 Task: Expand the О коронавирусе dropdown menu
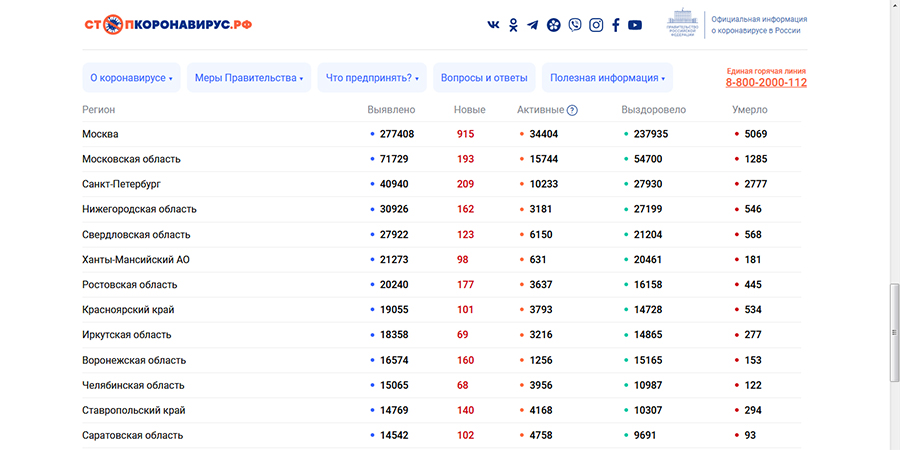click(131, 77)
